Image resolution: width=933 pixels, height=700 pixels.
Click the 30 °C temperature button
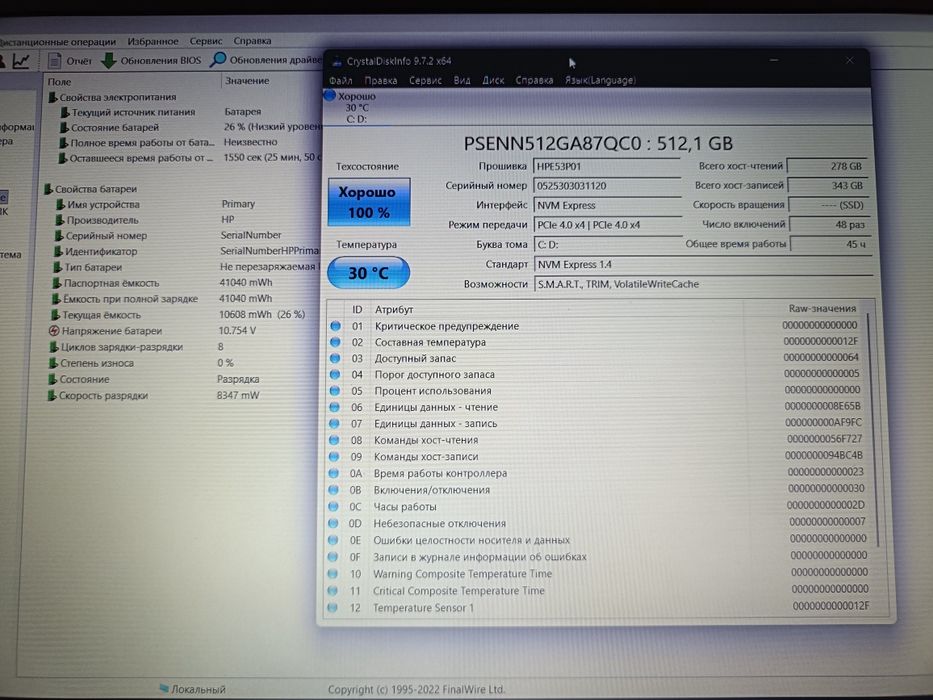368,273
